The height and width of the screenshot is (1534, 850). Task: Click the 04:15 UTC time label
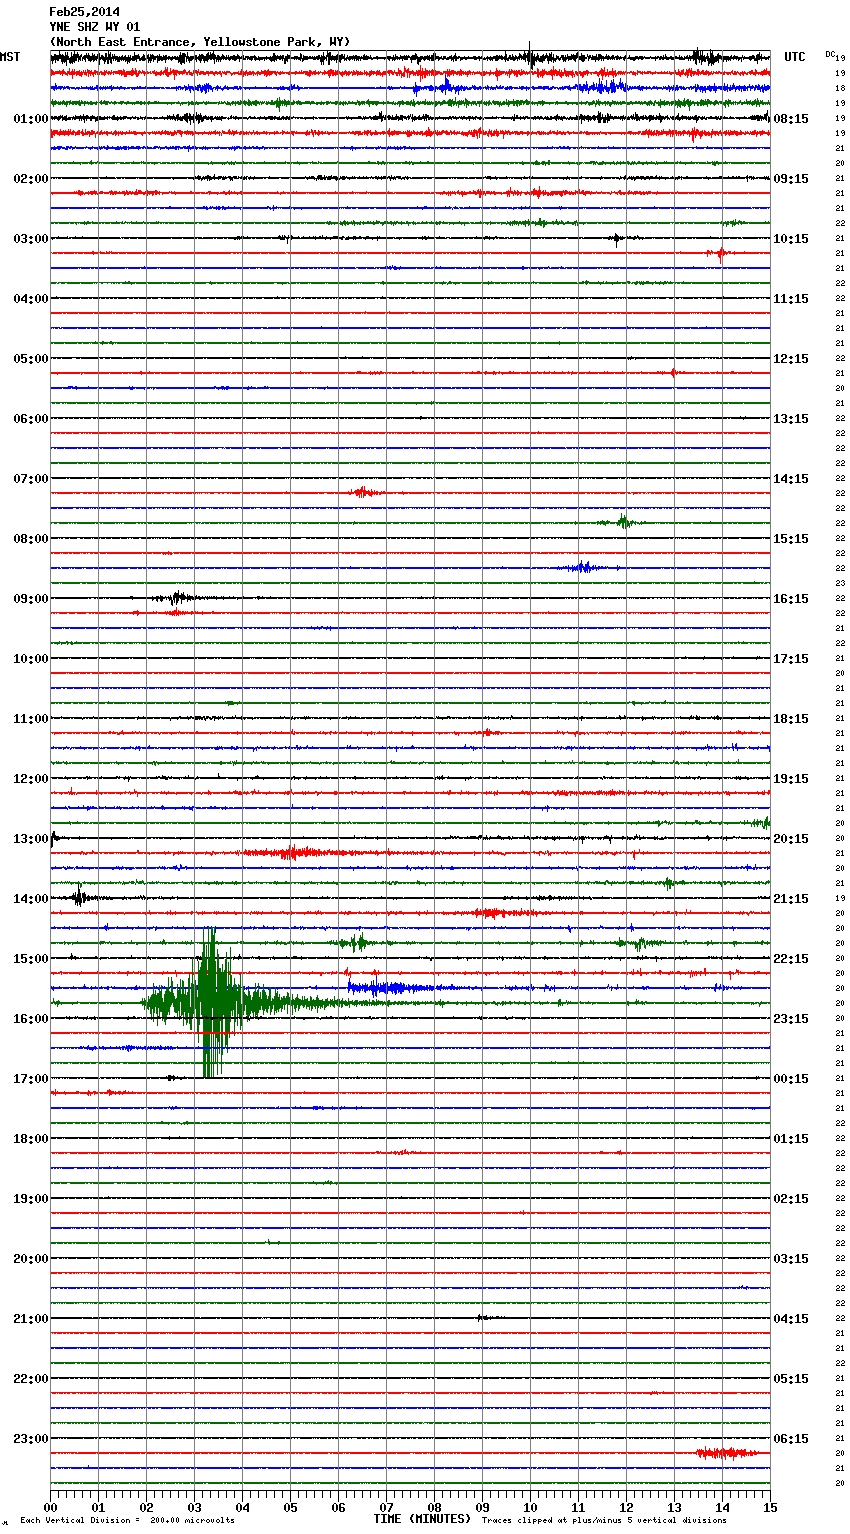click(791, 1319)
